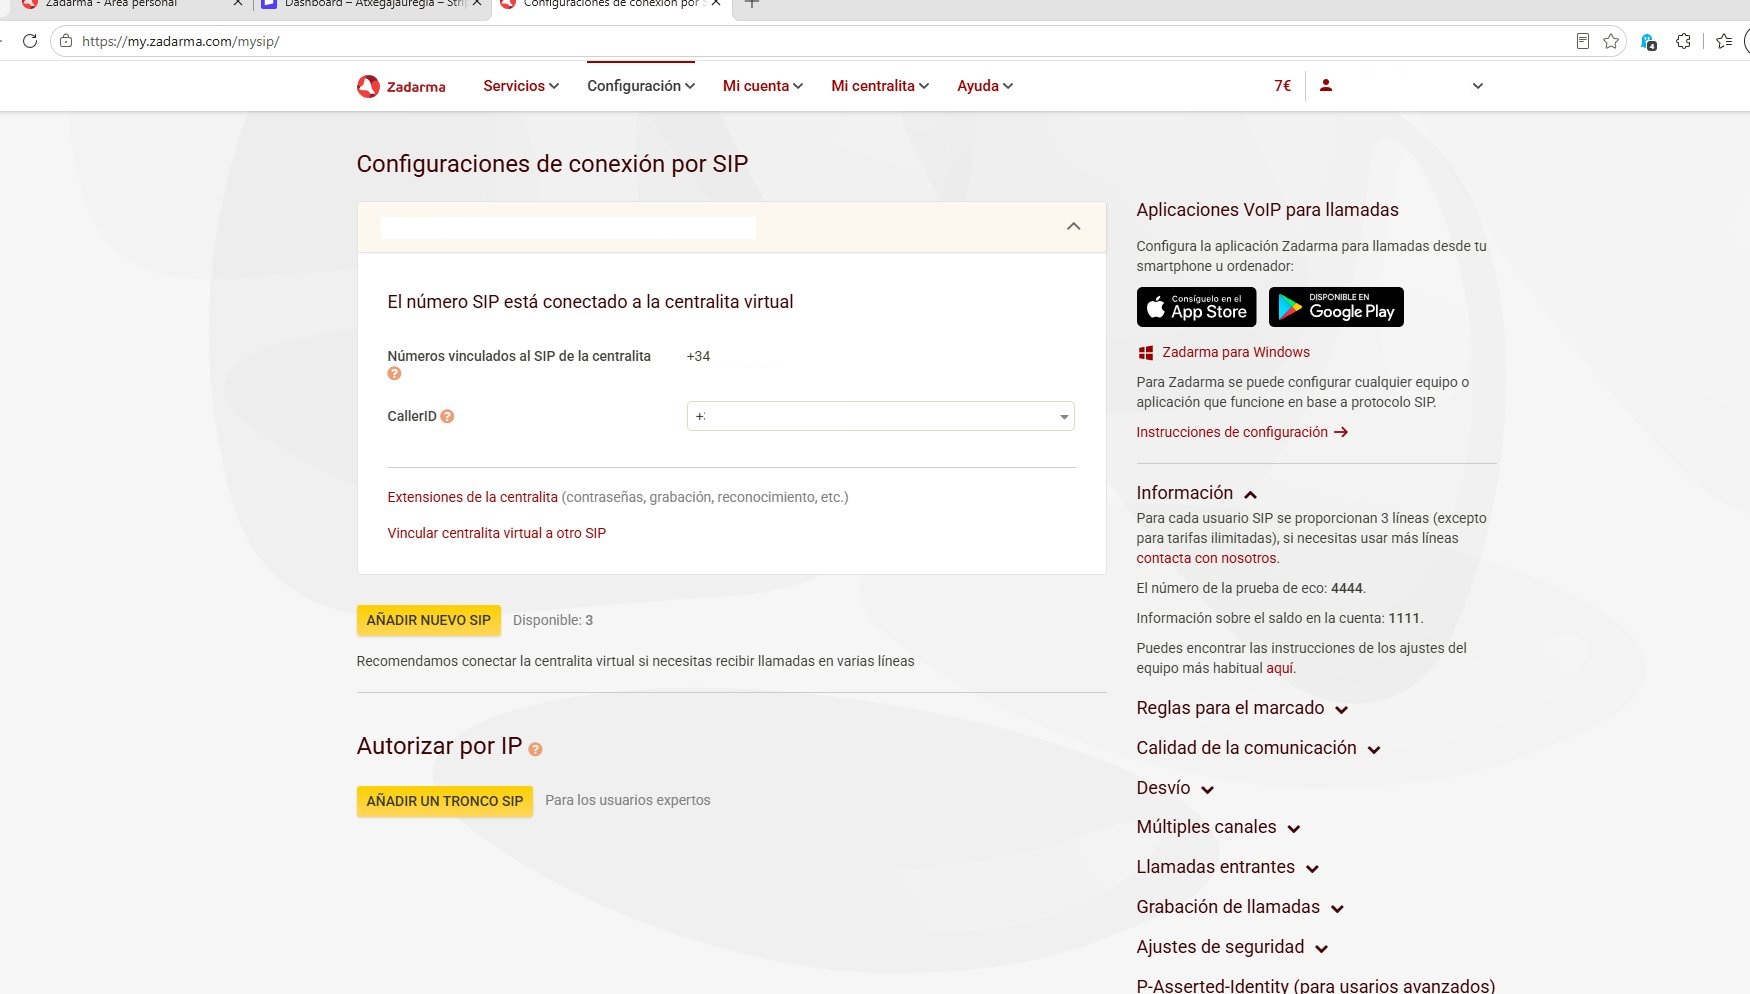Click help icon beside Autorizar por IP
The height and width of the screenshot is (994, 1750).
click(535, 749)
